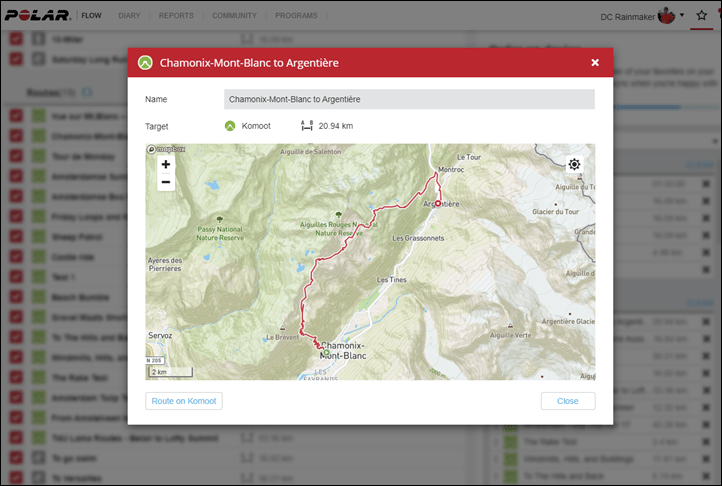The width and height of the screenshot is (722, 486).
Task: Toggle favorite checkbox for Beach Bumble
Action: pos(16,297)
